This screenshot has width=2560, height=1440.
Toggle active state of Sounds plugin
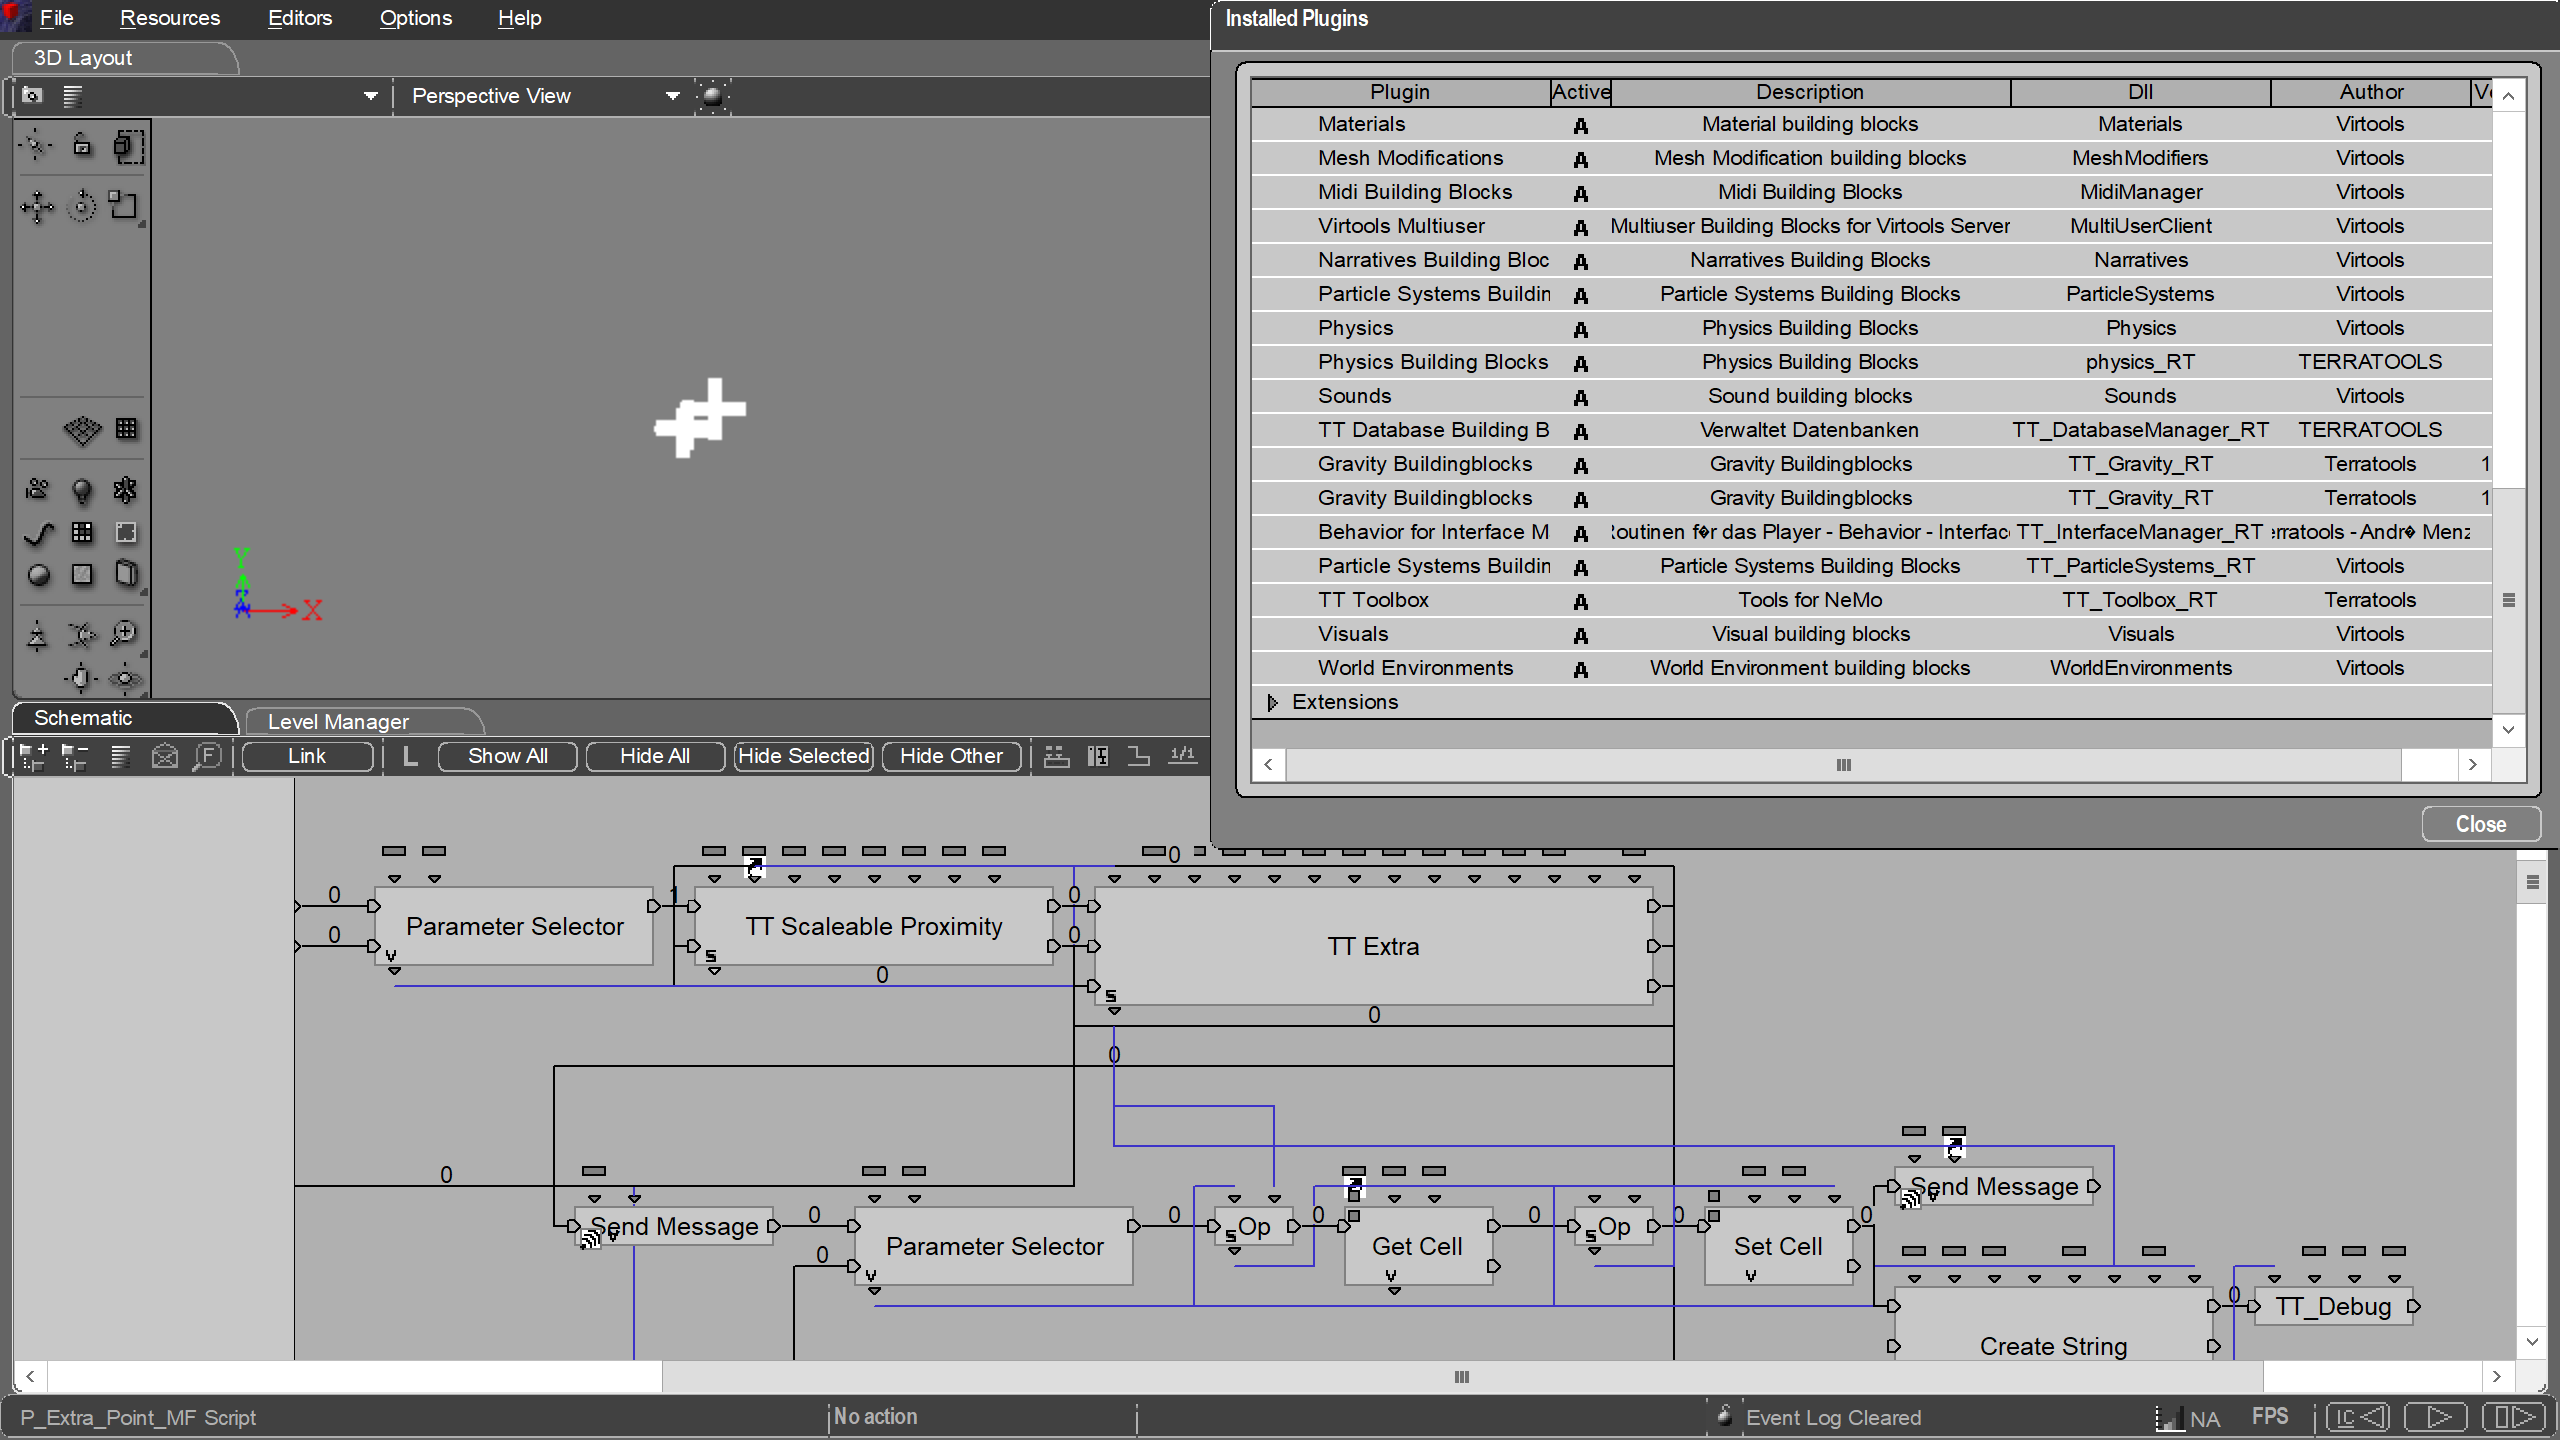(x=1580, y=397)
